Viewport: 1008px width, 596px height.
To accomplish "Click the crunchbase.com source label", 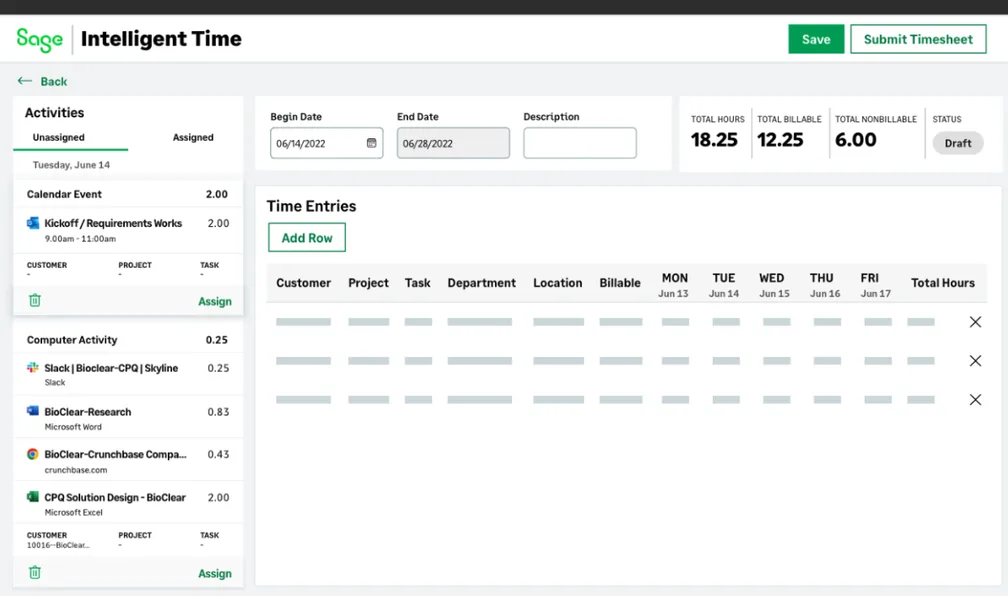I will coord(76,470).
